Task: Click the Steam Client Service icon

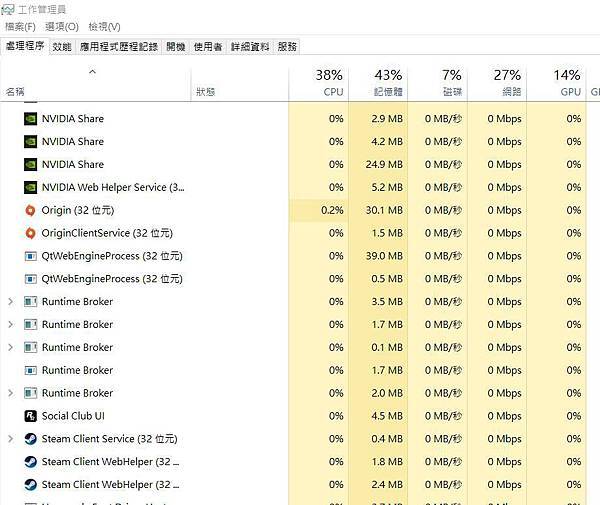Action: (x=31, y=439)
